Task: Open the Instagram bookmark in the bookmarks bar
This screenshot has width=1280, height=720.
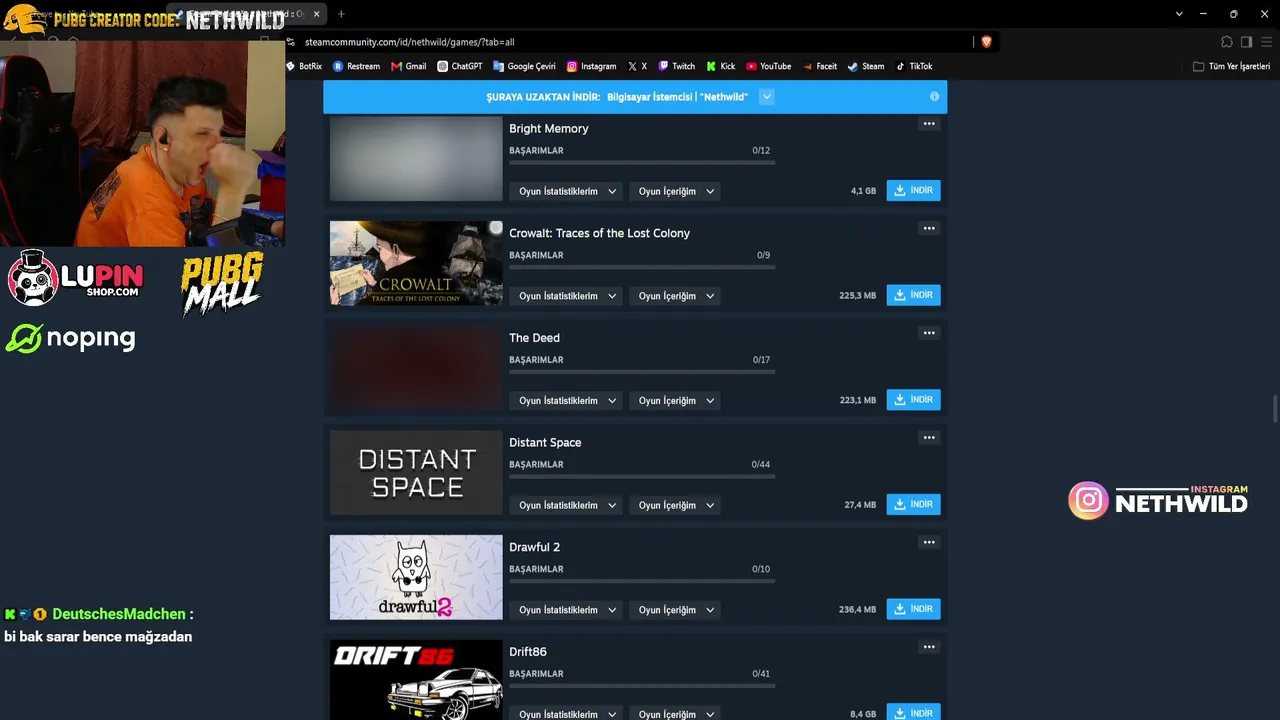Action: (591, 66)
